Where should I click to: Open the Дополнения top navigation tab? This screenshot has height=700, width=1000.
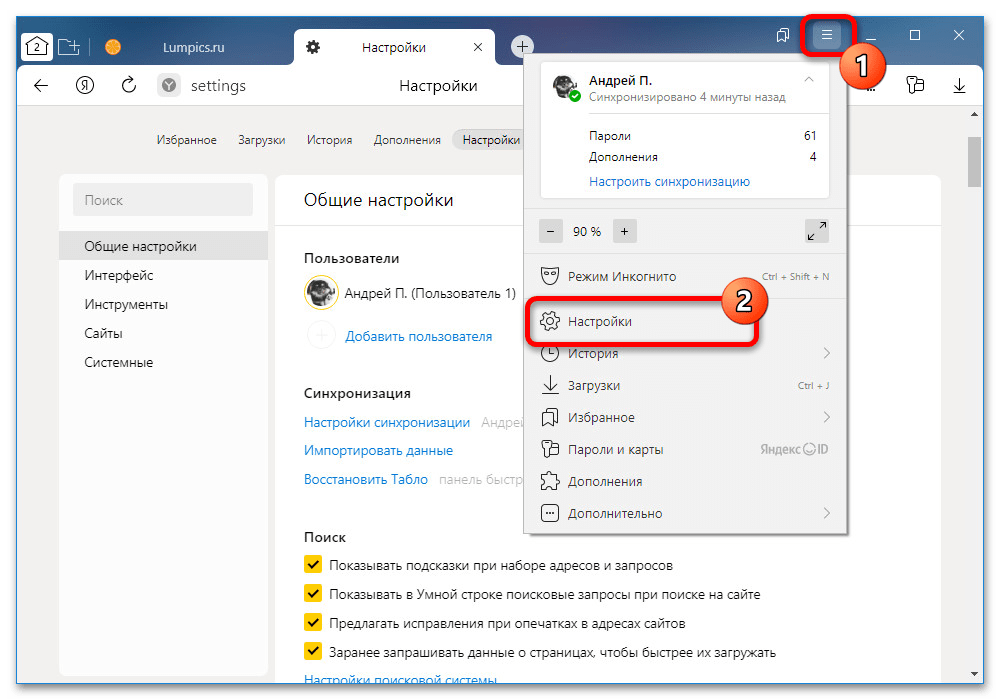(x=407, y=140)
